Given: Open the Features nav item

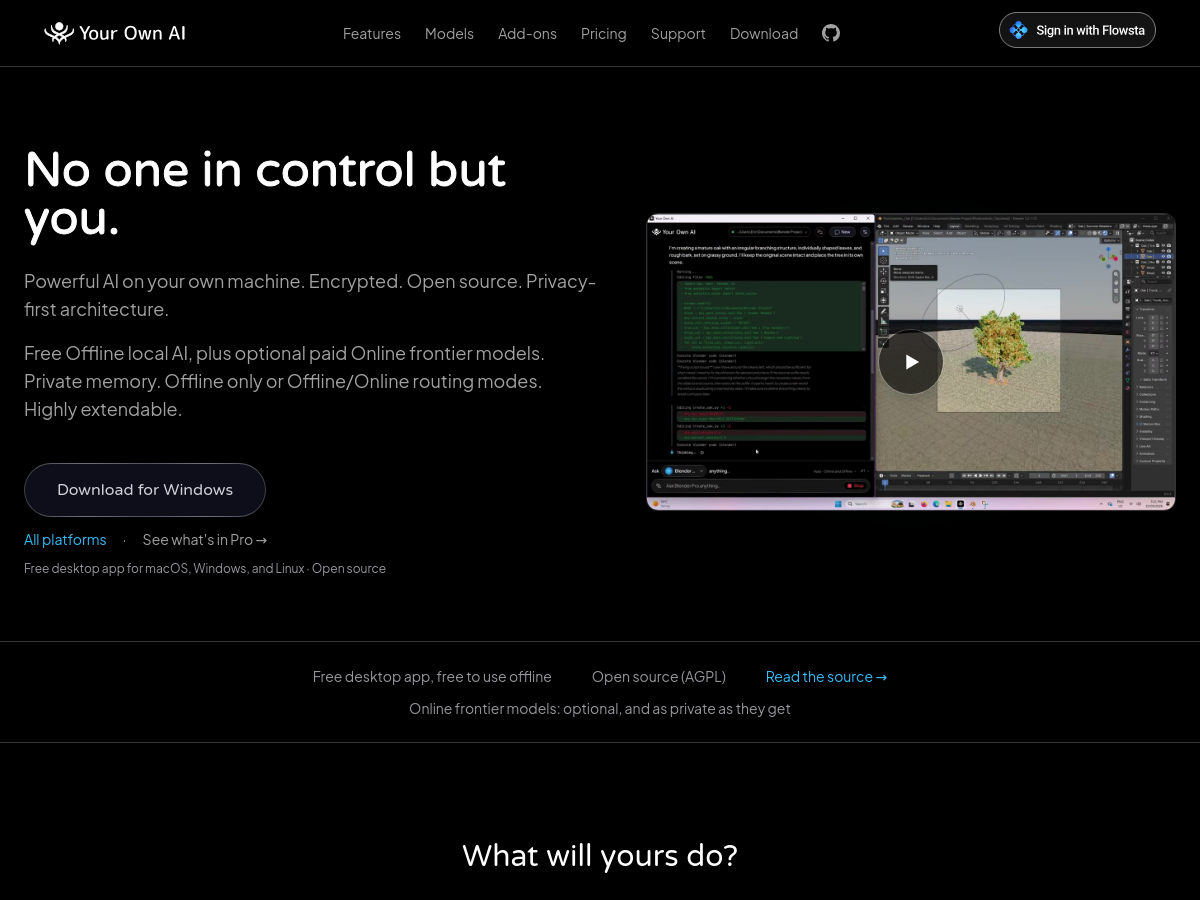Looking at the screenshot, I should [372, 34].
